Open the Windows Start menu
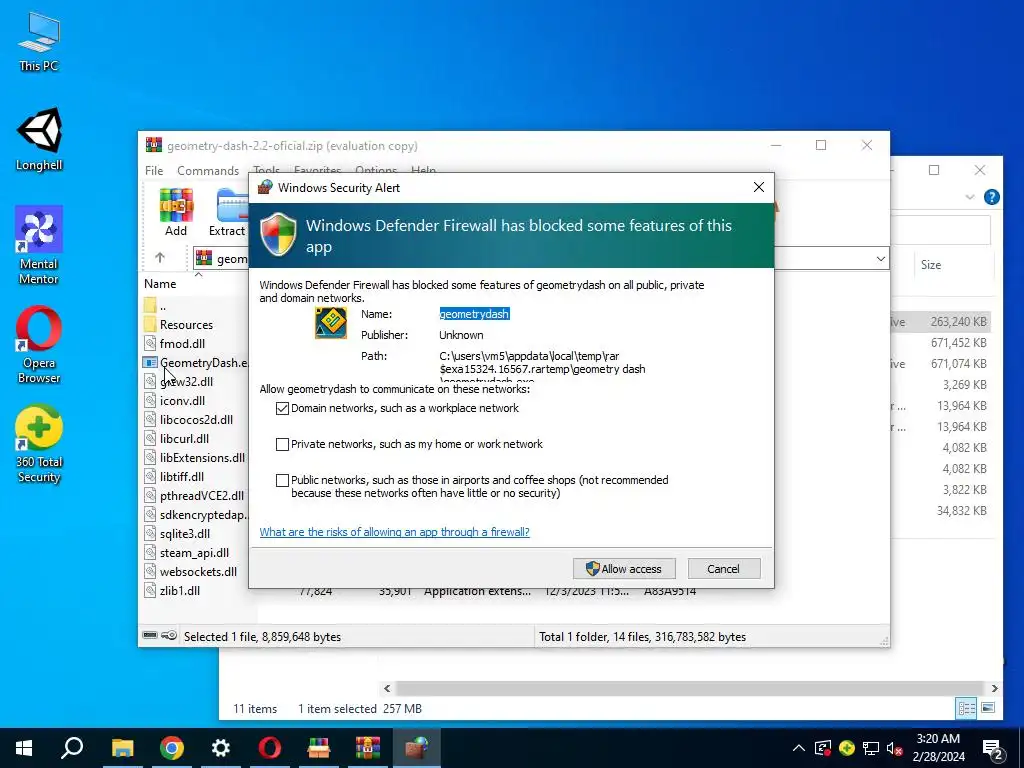The width and height of the screenshot is (1024, 768). click(24, 748)
